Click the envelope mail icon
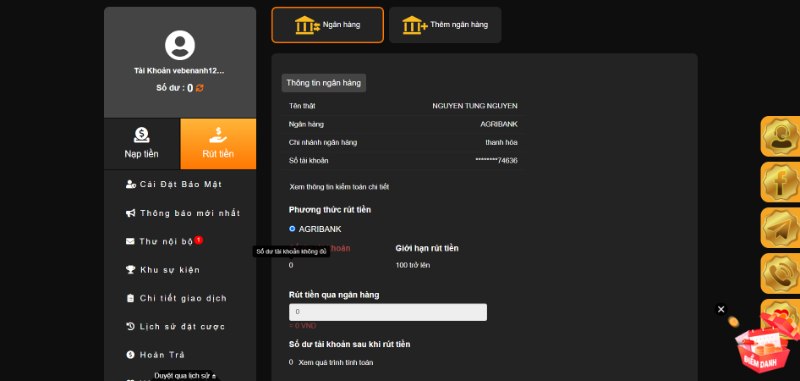Screen dimensions: 800x381 tap(130, 241)
